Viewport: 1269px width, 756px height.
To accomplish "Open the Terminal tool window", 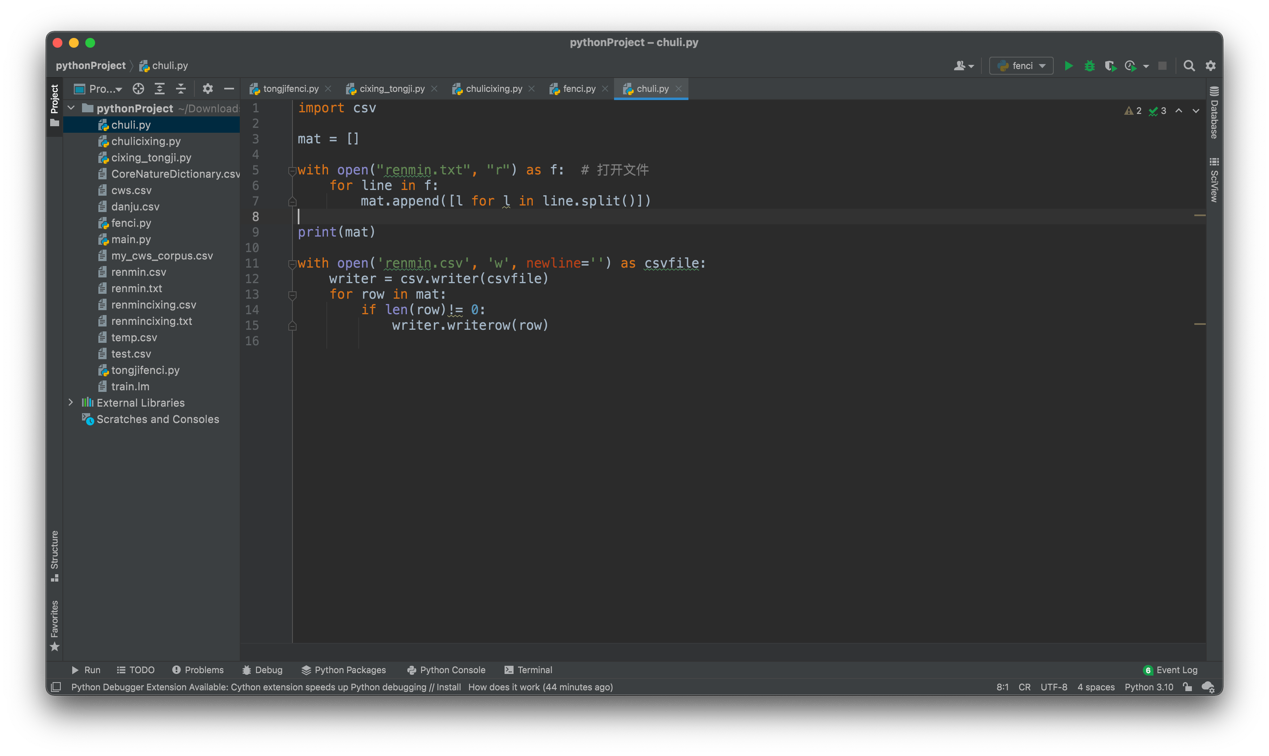I will [x=528, y=670].
